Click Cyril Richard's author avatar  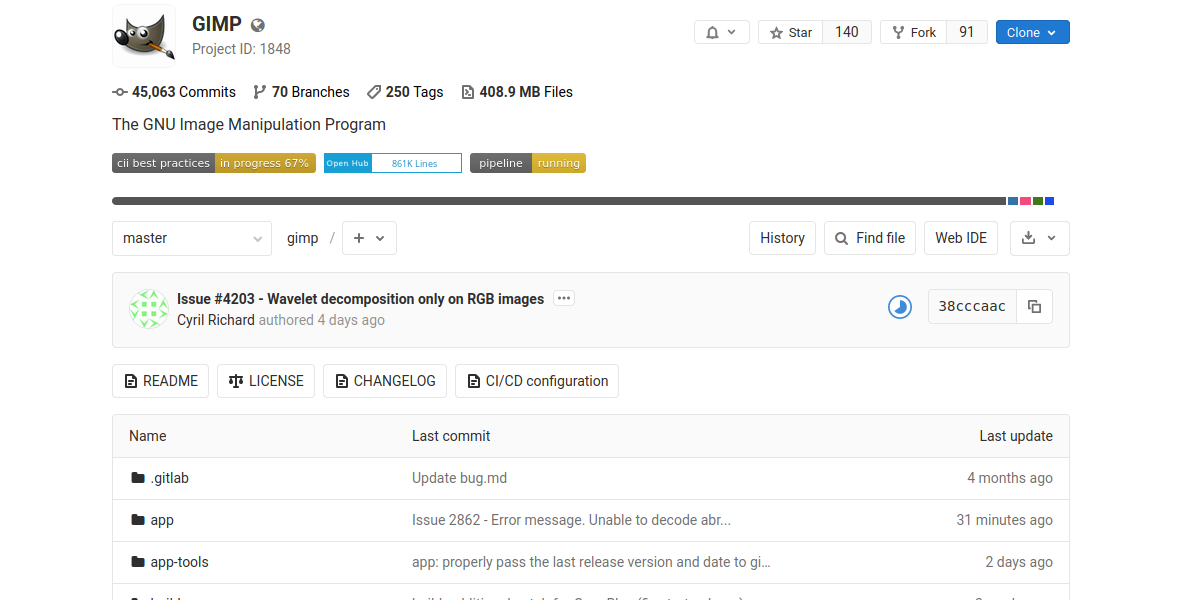(148, 309)
